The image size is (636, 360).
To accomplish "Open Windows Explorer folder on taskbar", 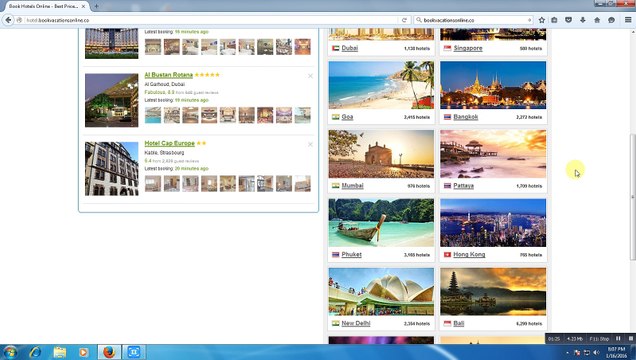I will (x=59, y=352).
